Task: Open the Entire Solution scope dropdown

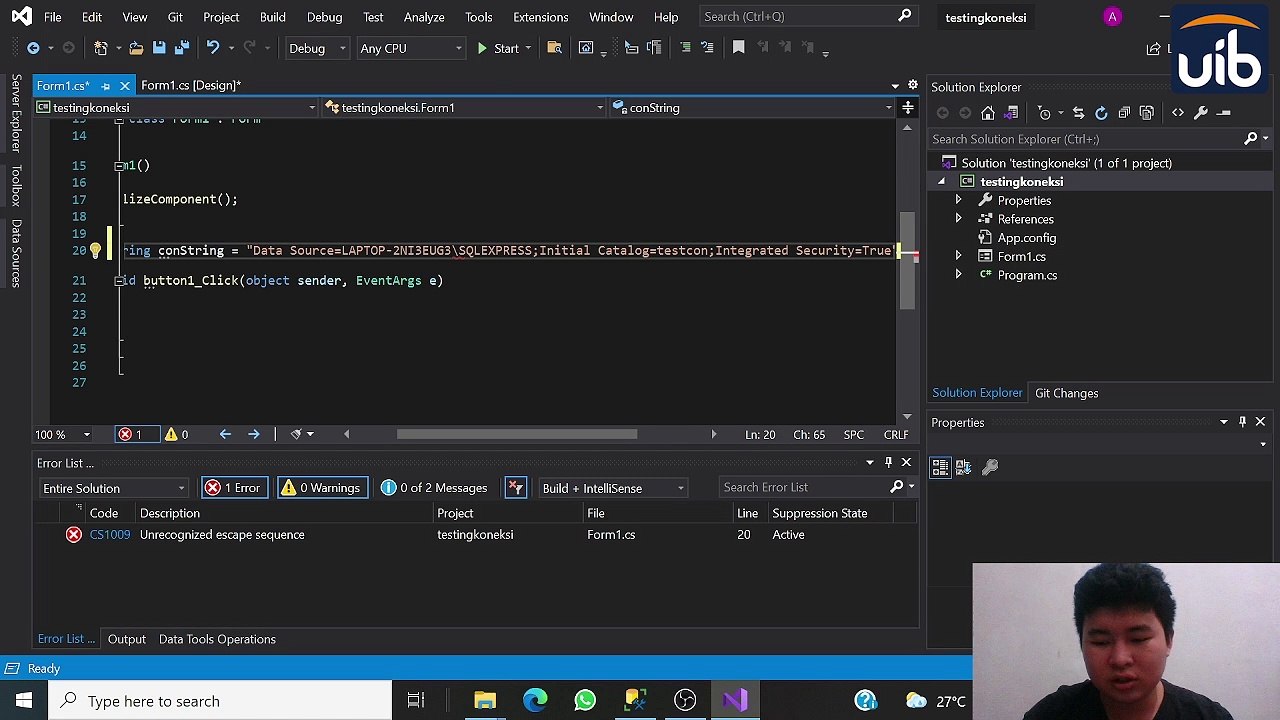Action: (x=114, y=488)
